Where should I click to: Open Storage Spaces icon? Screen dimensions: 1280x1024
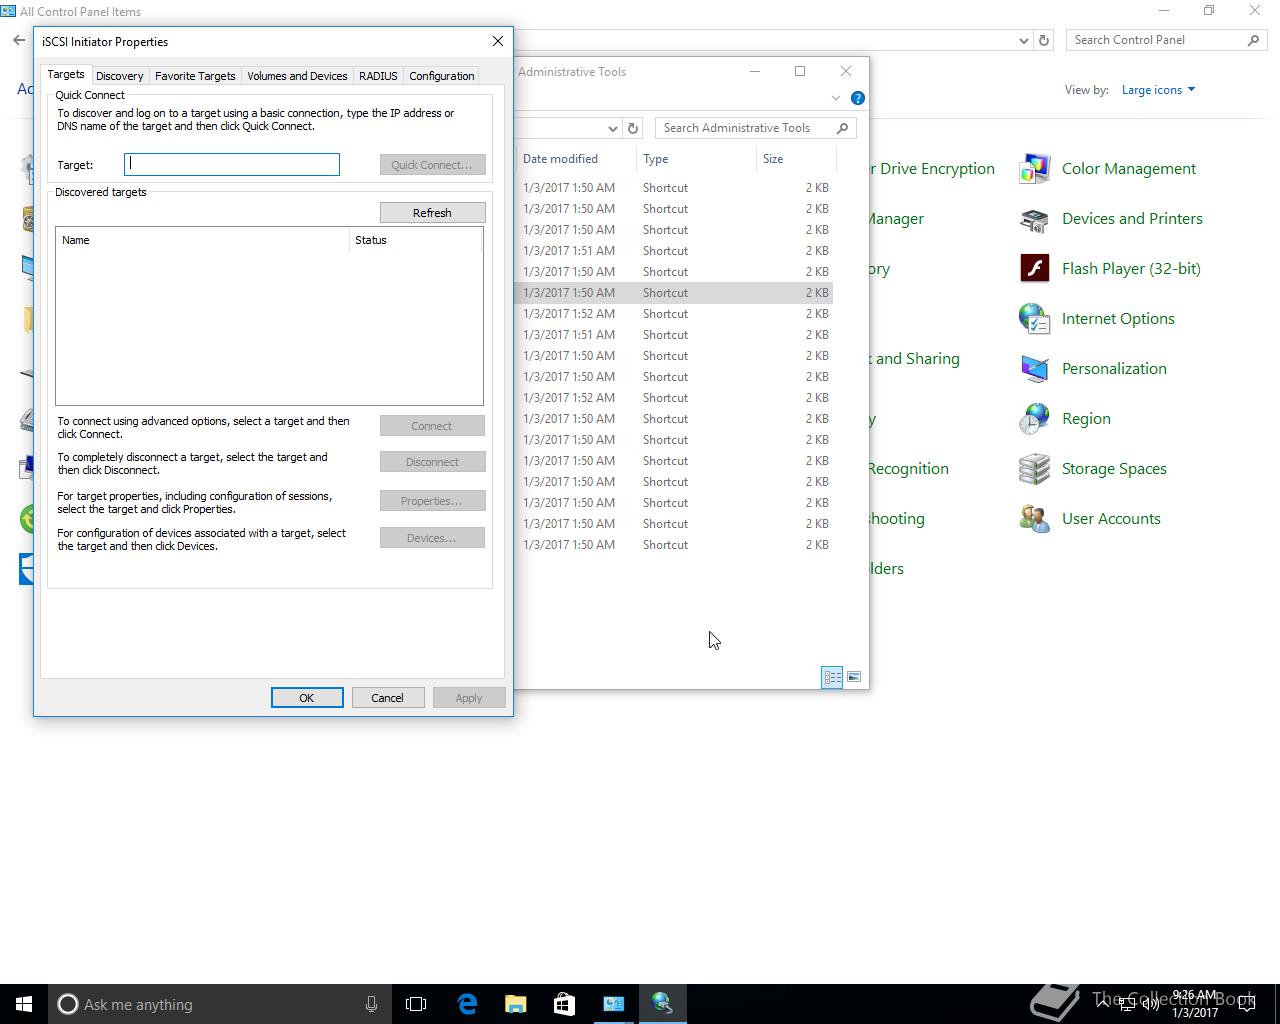pos(1034,469)
